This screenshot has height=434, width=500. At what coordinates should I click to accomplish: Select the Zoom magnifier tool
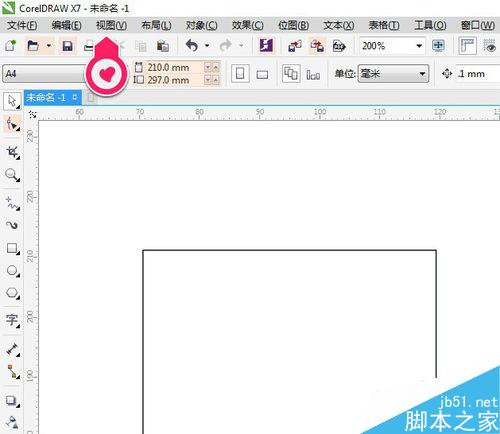coord(12,175)
